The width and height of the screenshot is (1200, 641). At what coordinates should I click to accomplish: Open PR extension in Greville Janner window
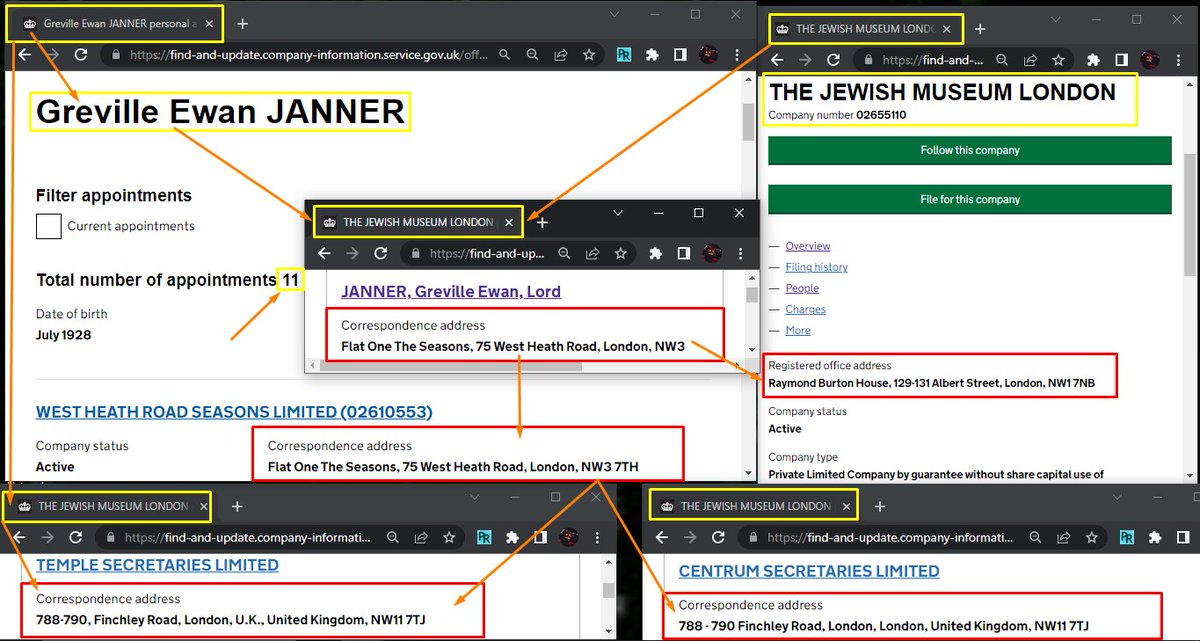[624, 55]
